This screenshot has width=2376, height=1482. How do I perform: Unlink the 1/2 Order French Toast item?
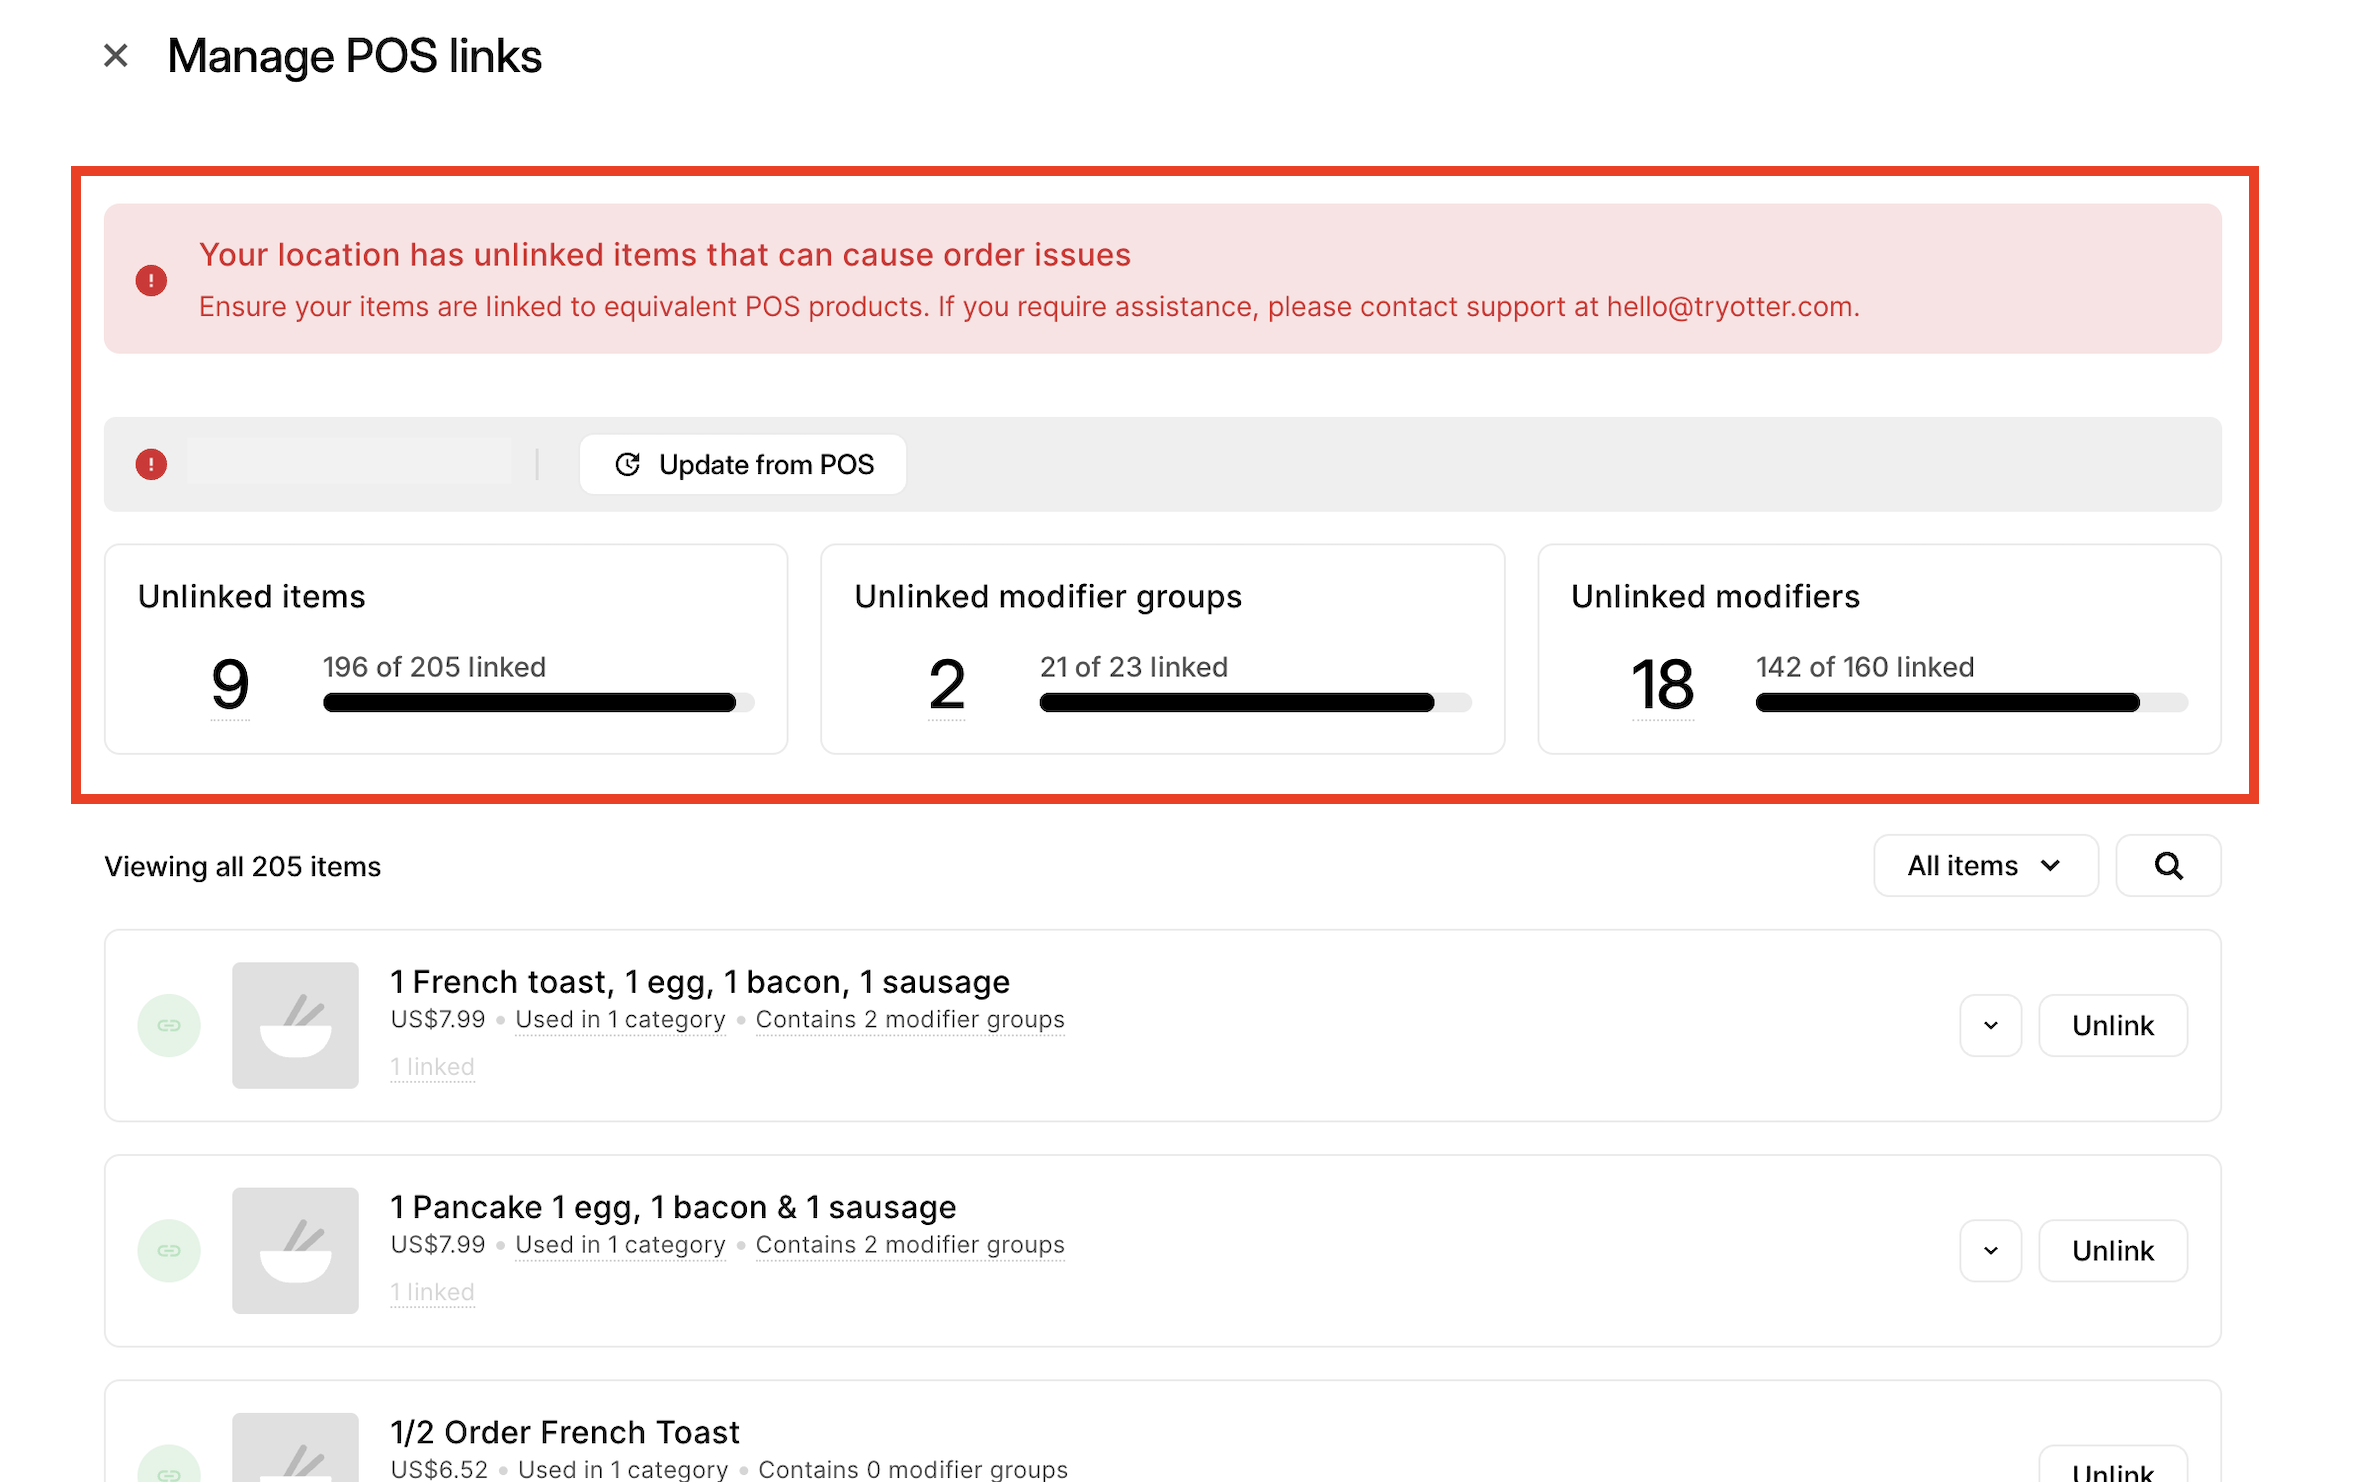[x=2112, y=1466]
